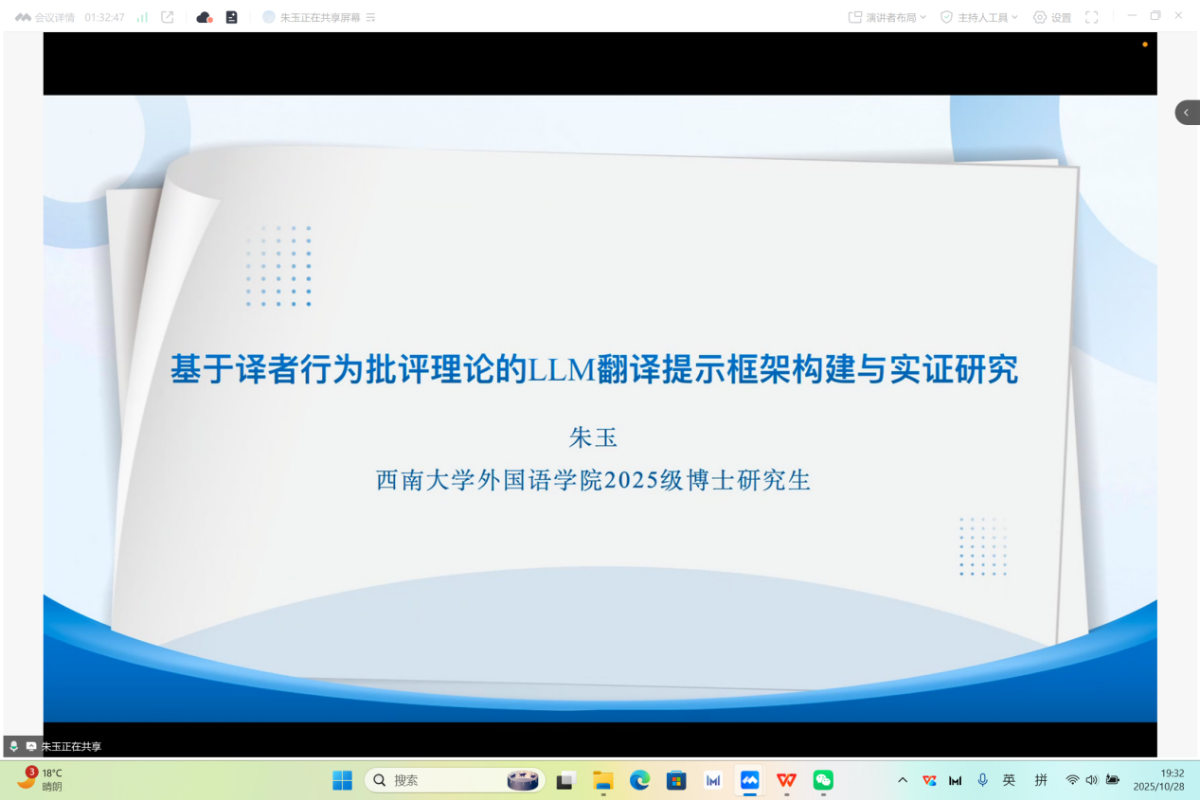Click the microphone icon beside 朱玉正在共享

tap(14, 746)
